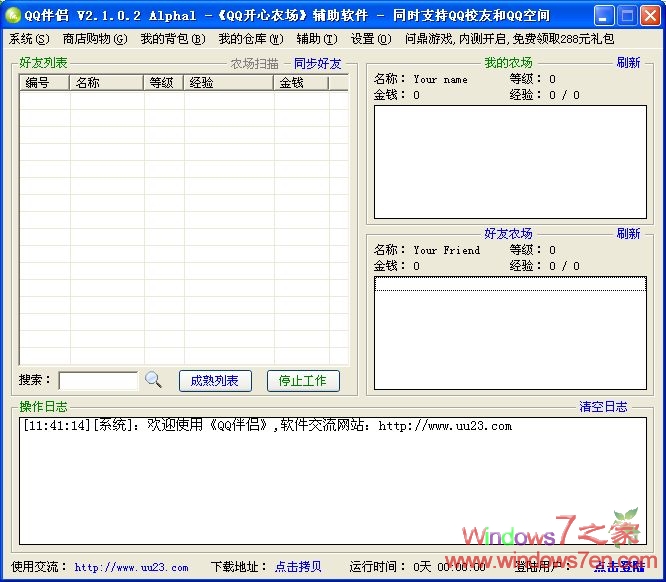Open the 系统(S) menu
This screenshot has height=582, width=666.
pyautogui.click(x=29, y=39)
